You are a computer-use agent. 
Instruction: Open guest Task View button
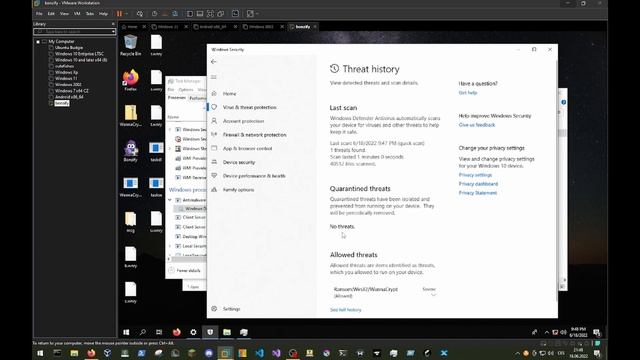pos(159,332)
